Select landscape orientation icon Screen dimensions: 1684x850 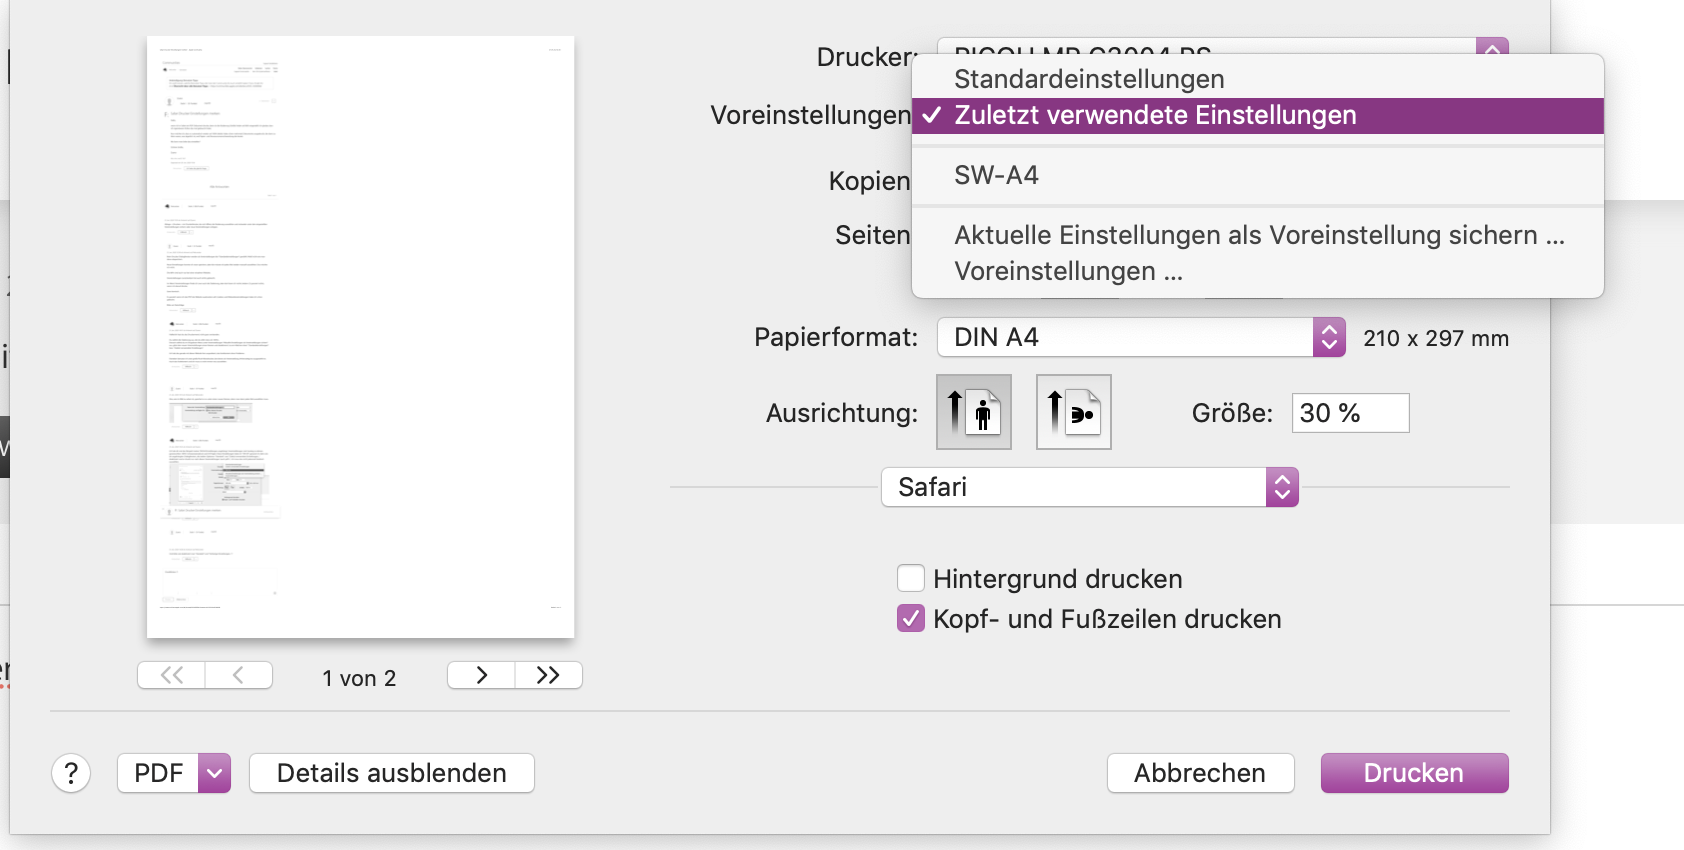(1073, 412)
